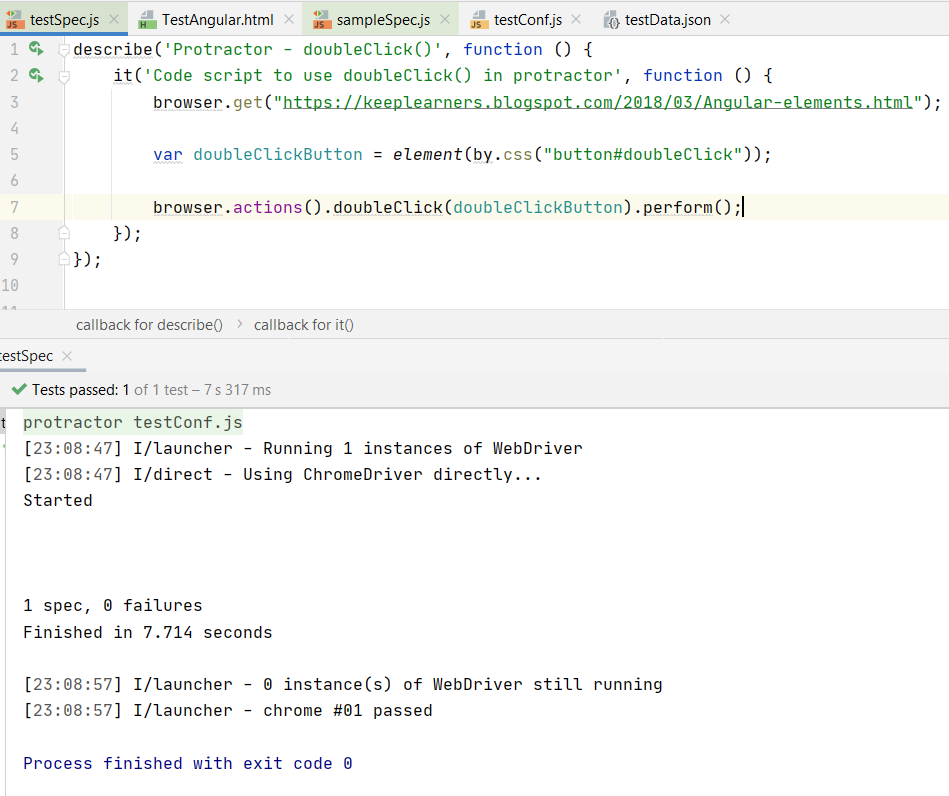Click 'chrome #01 passed' log line

point(347,711)
